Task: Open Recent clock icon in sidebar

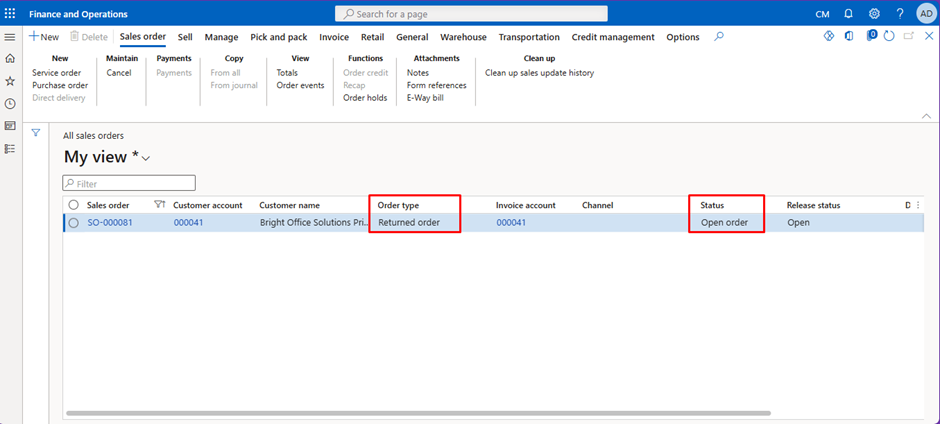Action: point(10,103)
